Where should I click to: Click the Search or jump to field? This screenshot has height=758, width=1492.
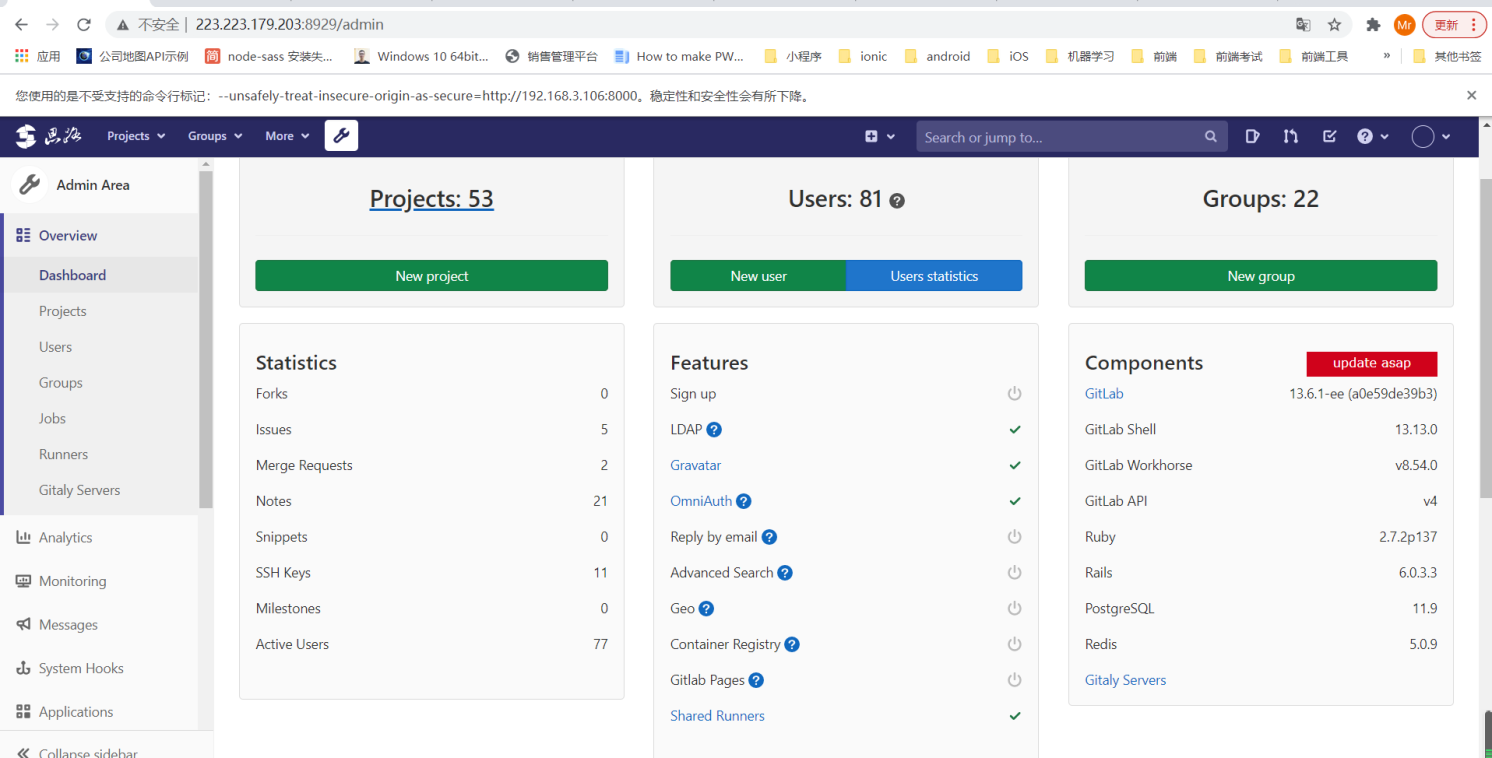click(1060, 137)
